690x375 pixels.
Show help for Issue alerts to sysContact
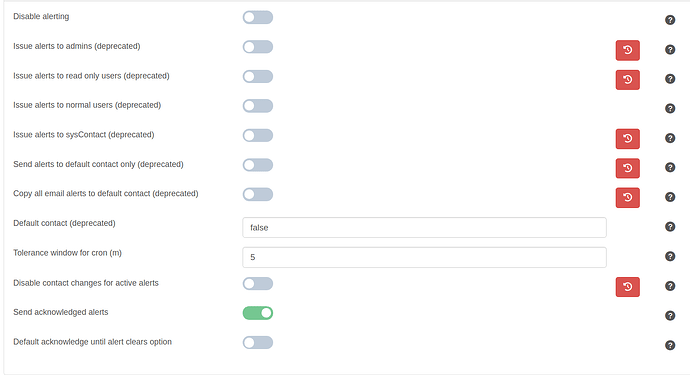click(x=670, y=138)
